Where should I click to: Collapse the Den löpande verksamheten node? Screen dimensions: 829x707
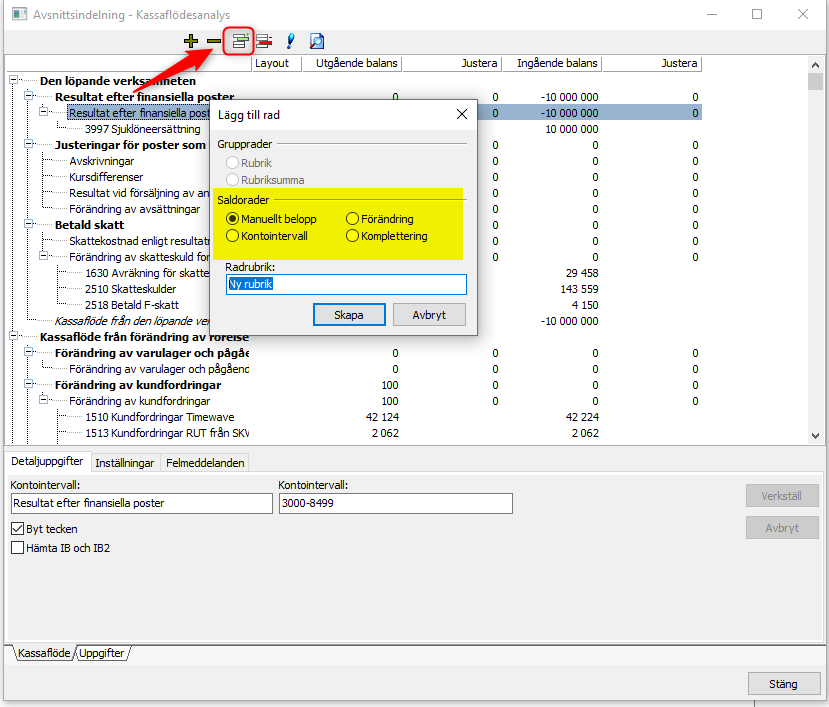click(13, 80)
